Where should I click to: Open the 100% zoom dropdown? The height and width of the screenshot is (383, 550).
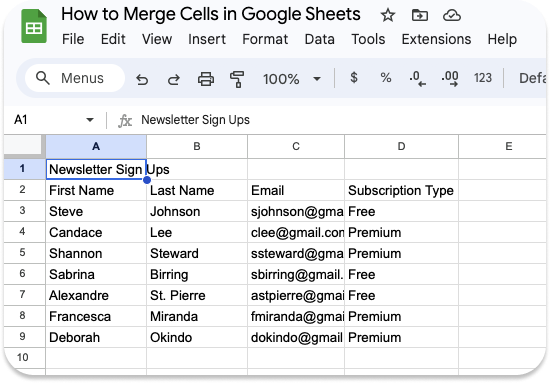point(292,79)
